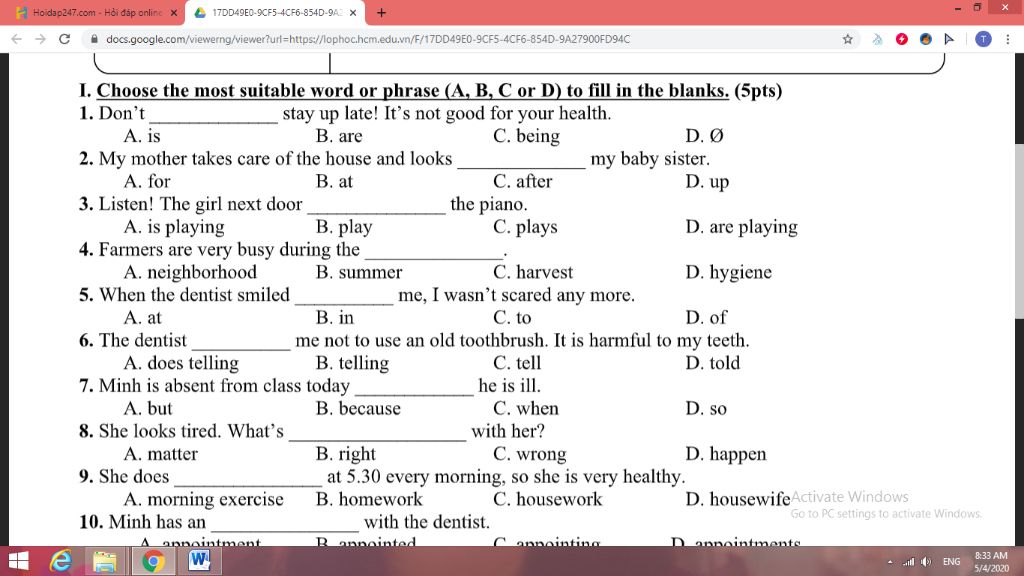Show hidden system tray icons
Viewport: 1024px width, 576px height.
tap(889, 562)
